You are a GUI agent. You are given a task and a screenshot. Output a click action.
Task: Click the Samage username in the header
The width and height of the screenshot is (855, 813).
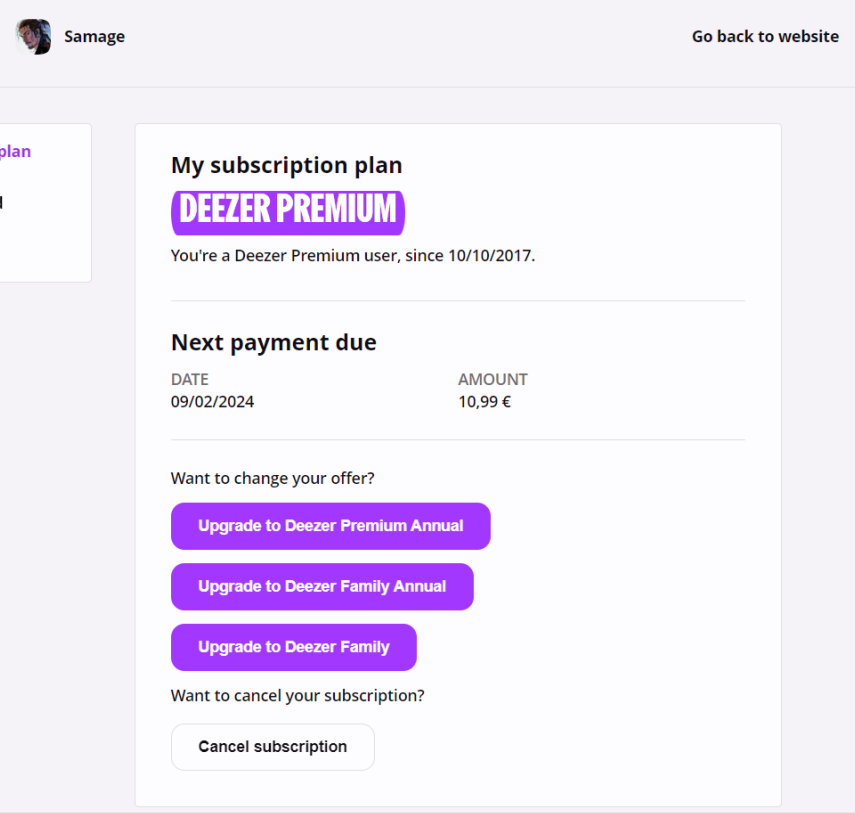[94, 37]
